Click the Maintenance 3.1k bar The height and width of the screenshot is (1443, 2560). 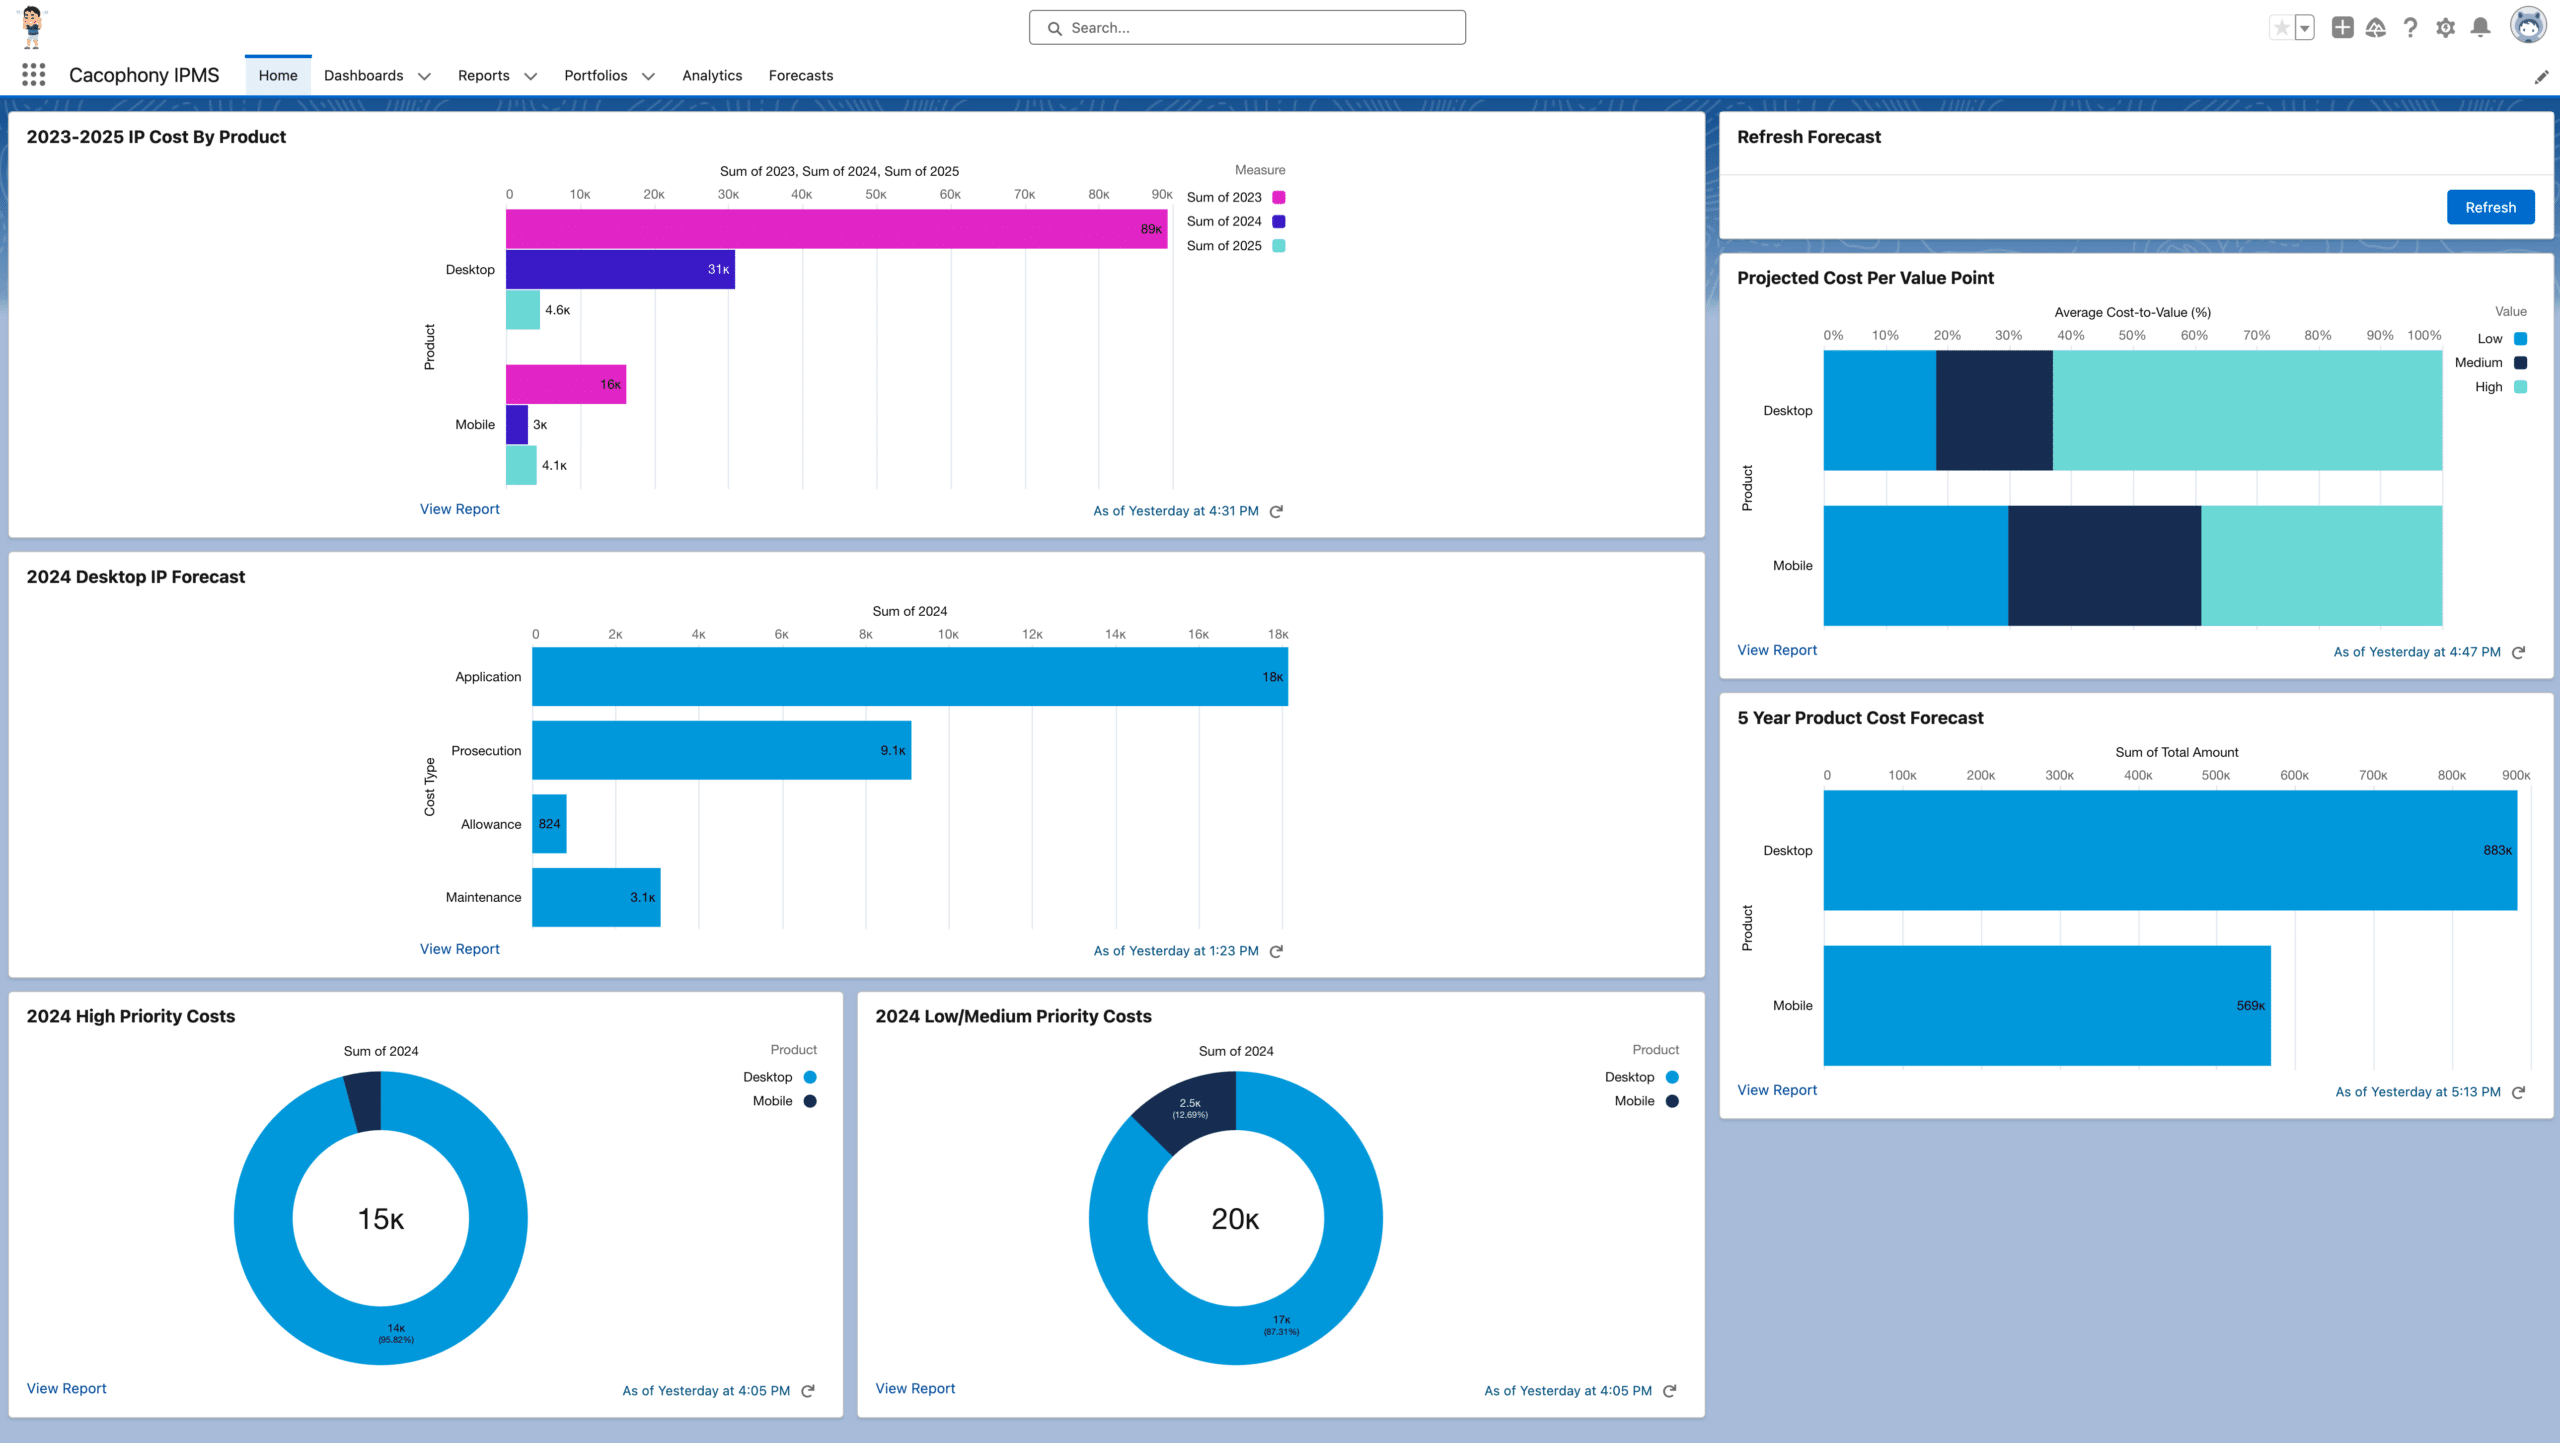[596, 897]
